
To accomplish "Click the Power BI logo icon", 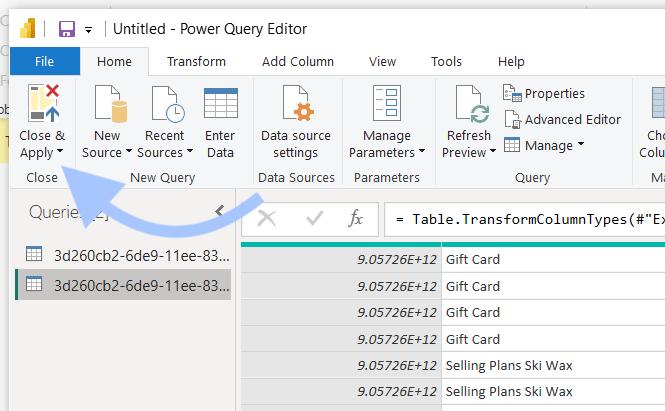I will click(28, 28).
